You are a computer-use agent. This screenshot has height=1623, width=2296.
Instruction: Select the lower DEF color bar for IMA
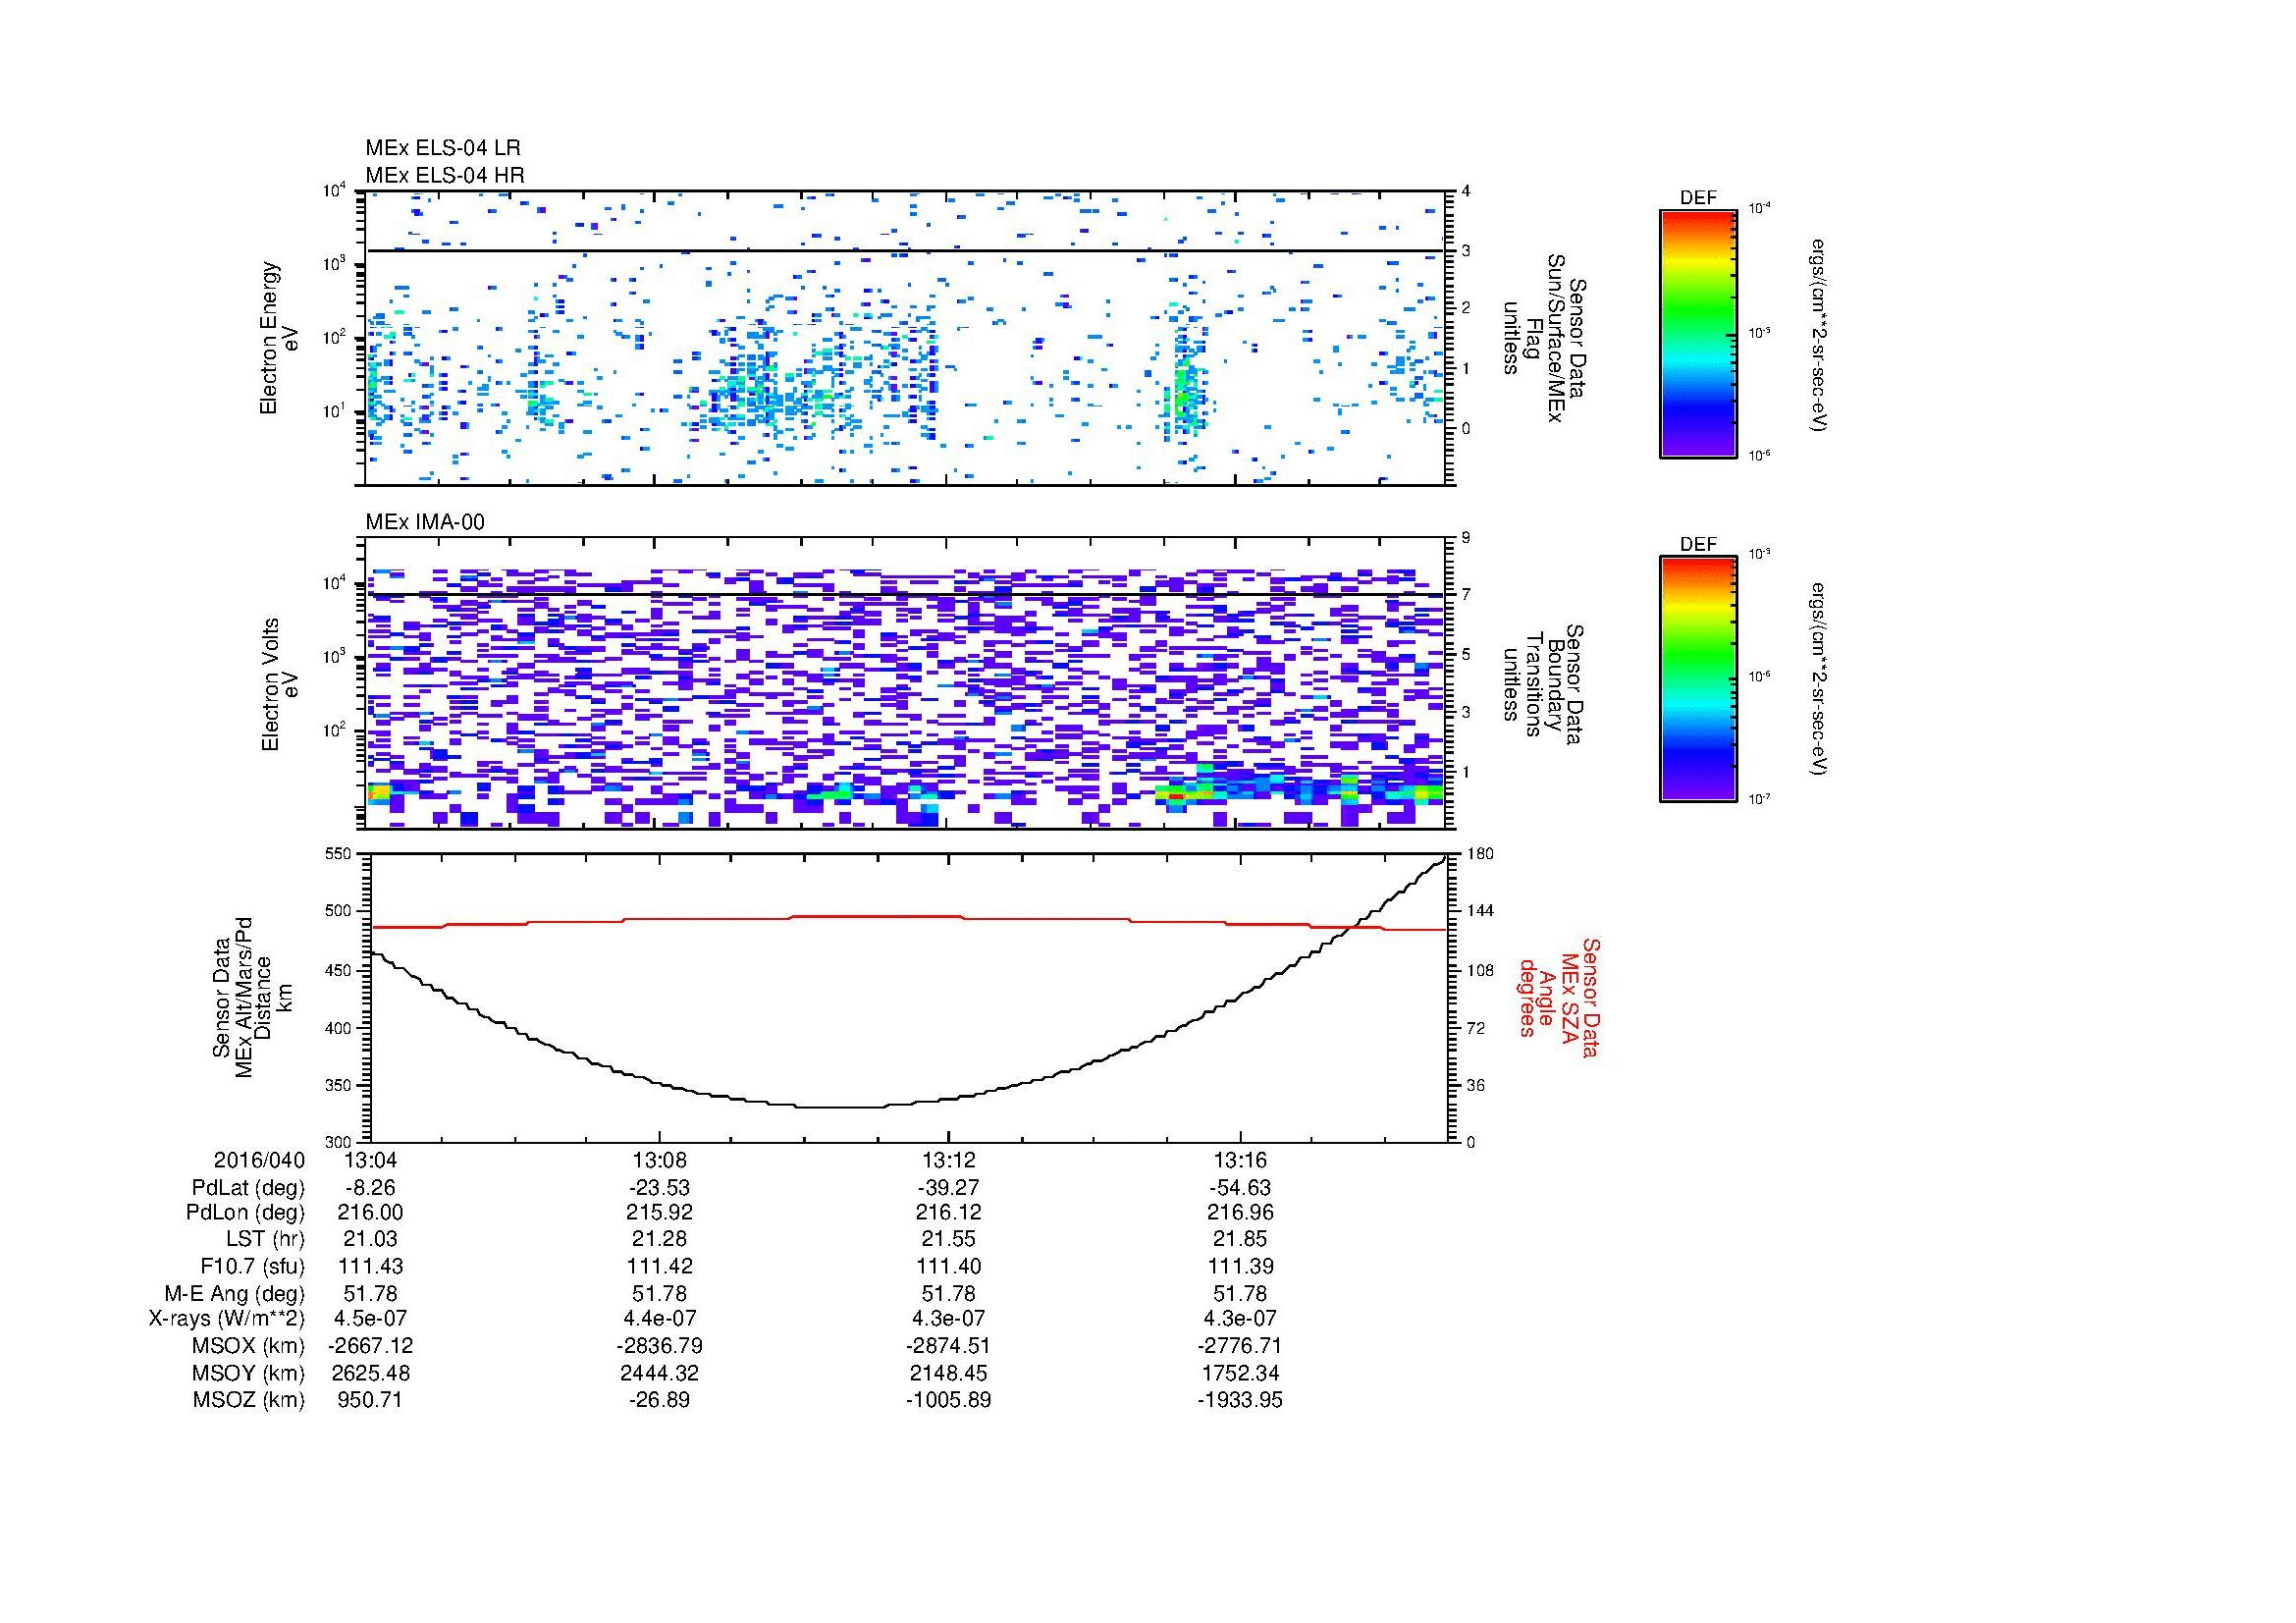1698,680
